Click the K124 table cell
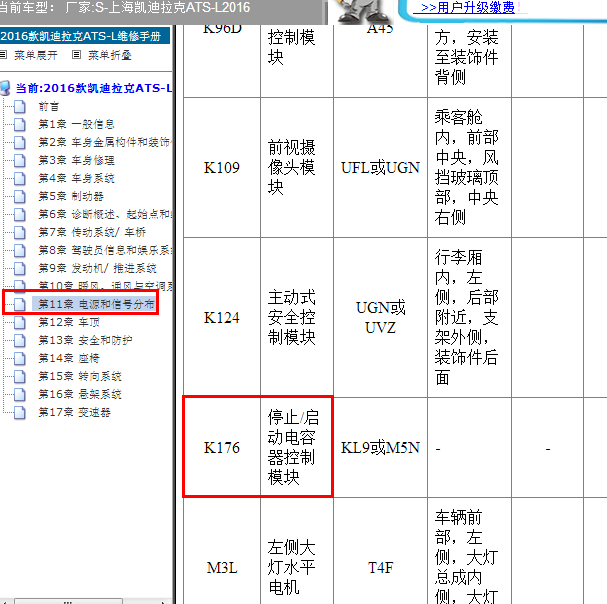 tap(222, 317)
